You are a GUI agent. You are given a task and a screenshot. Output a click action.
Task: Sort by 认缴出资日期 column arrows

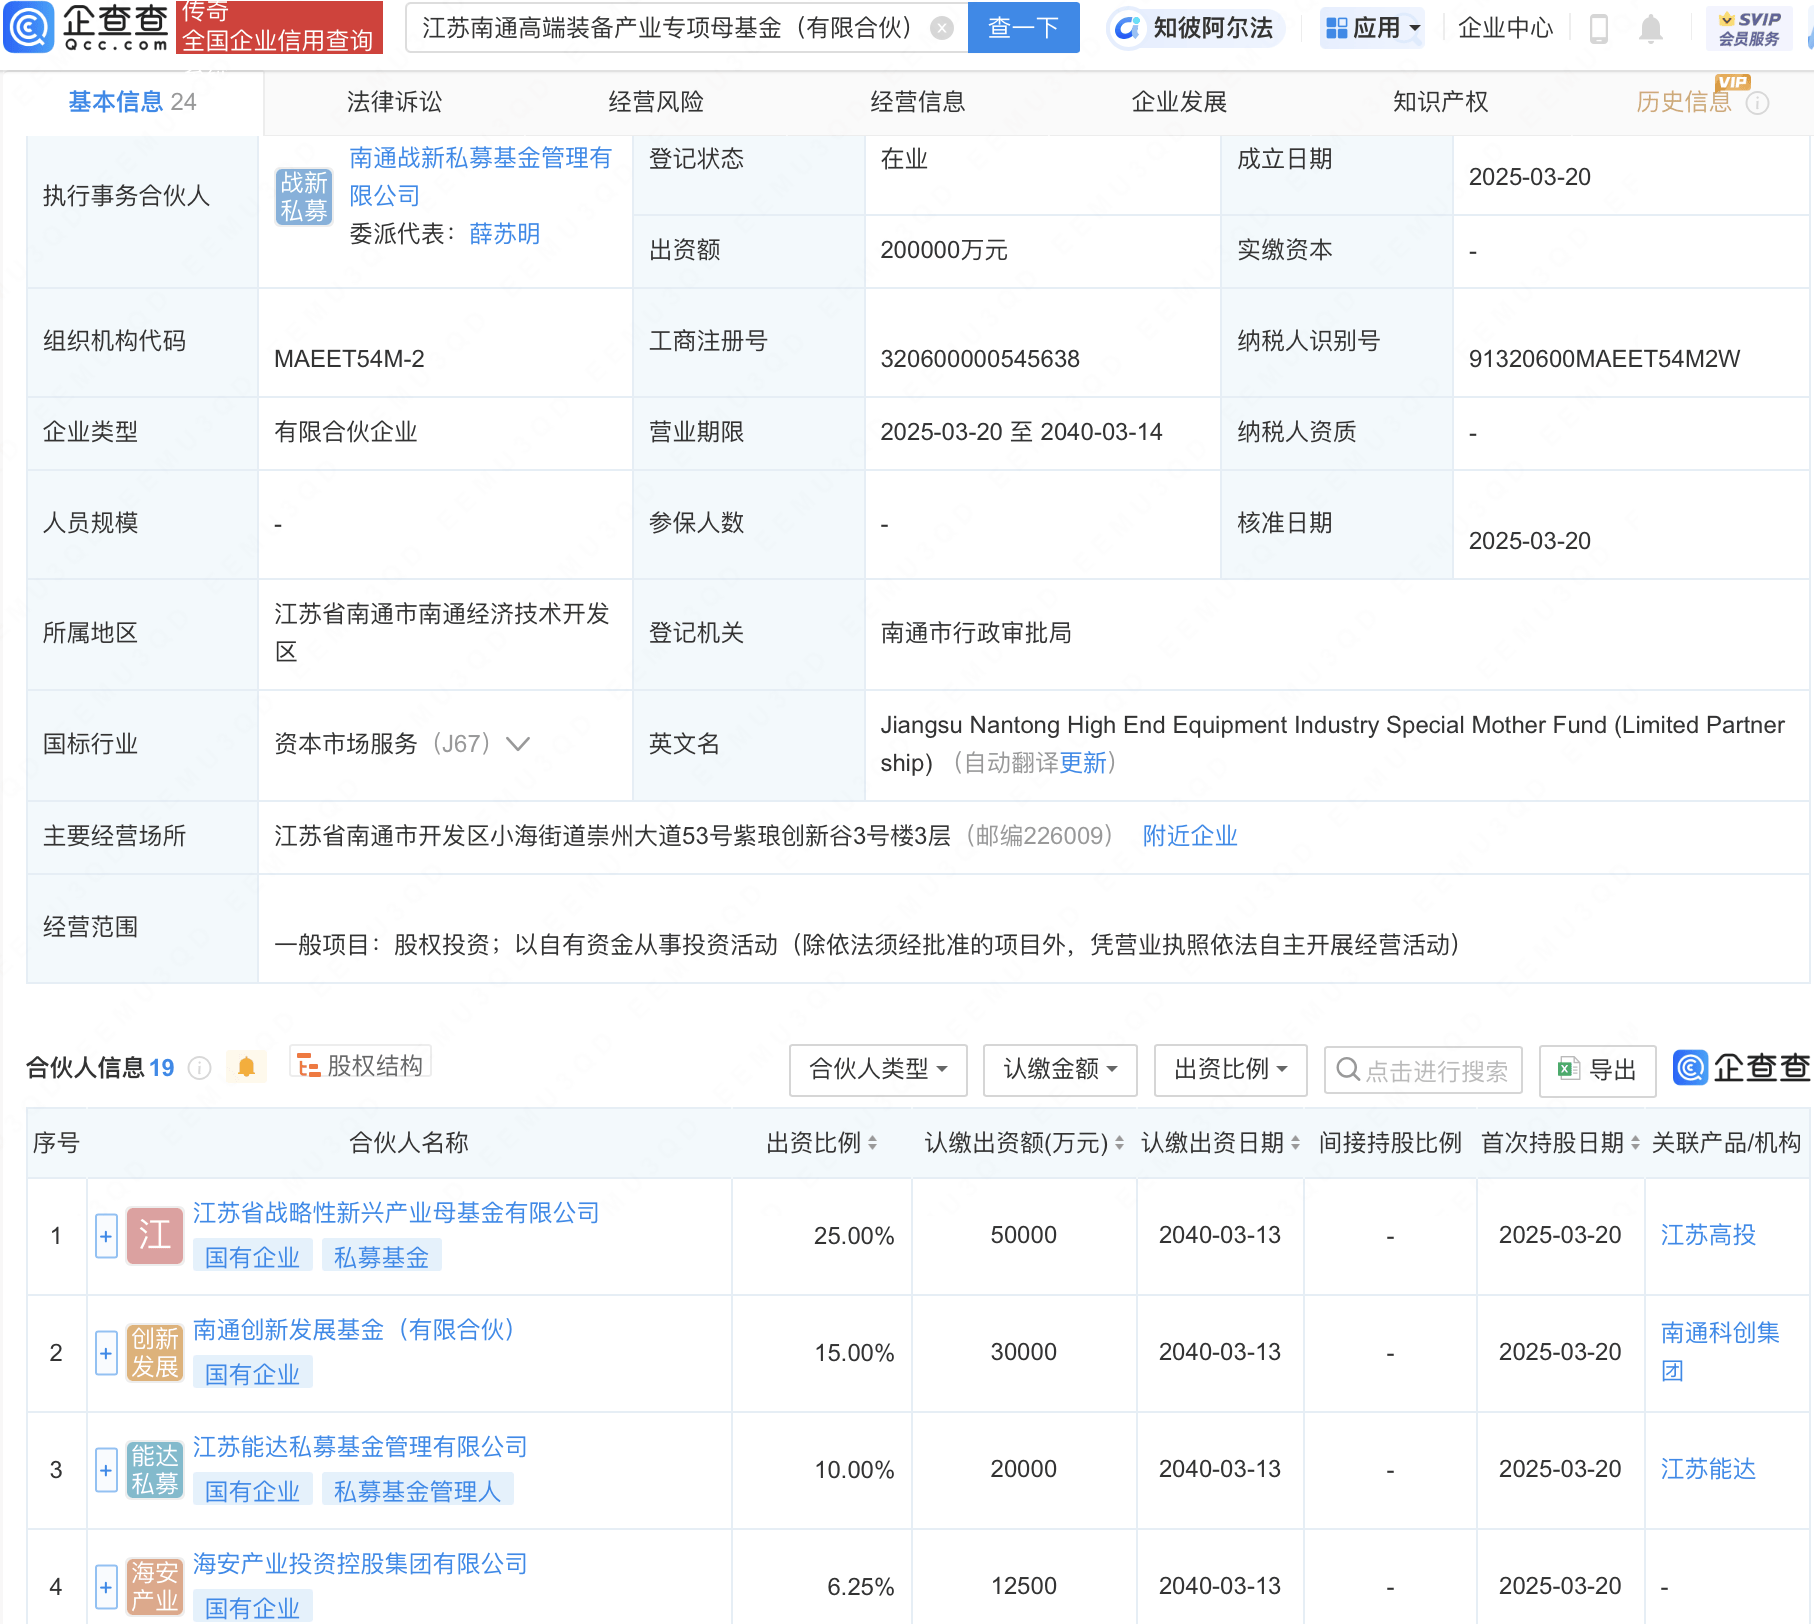tap(1295, 1143)
